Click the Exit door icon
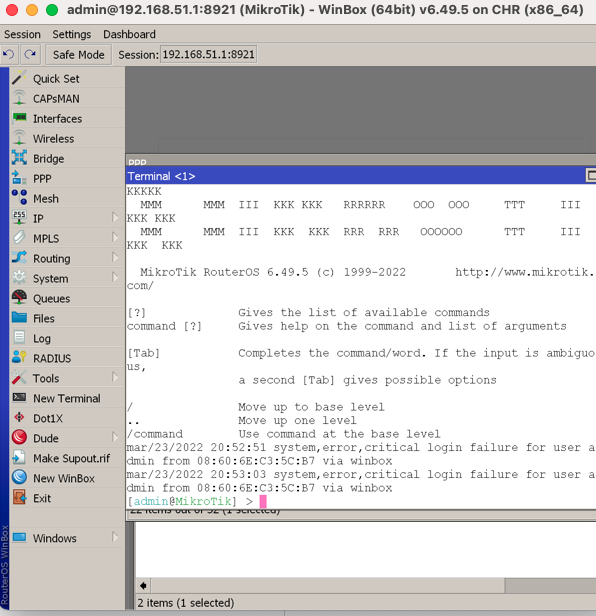 (x=19, y=498)
